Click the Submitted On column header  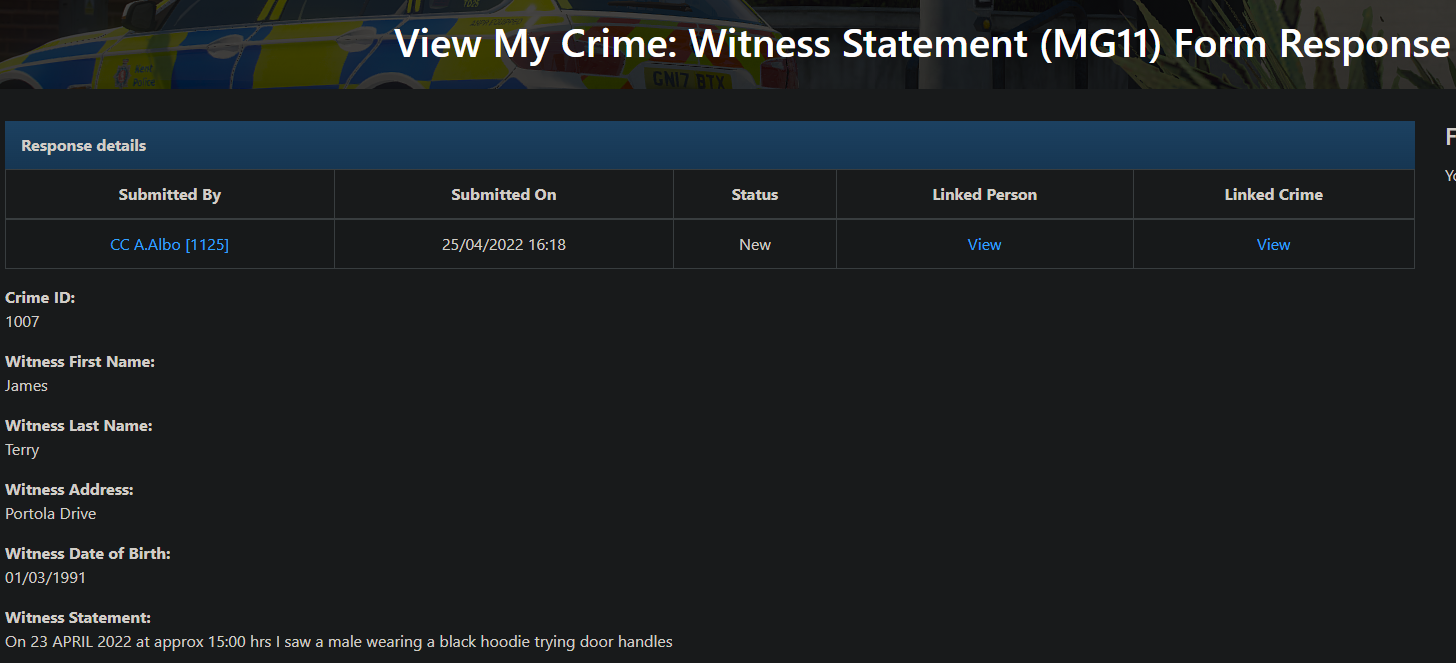tap(503, 195)
